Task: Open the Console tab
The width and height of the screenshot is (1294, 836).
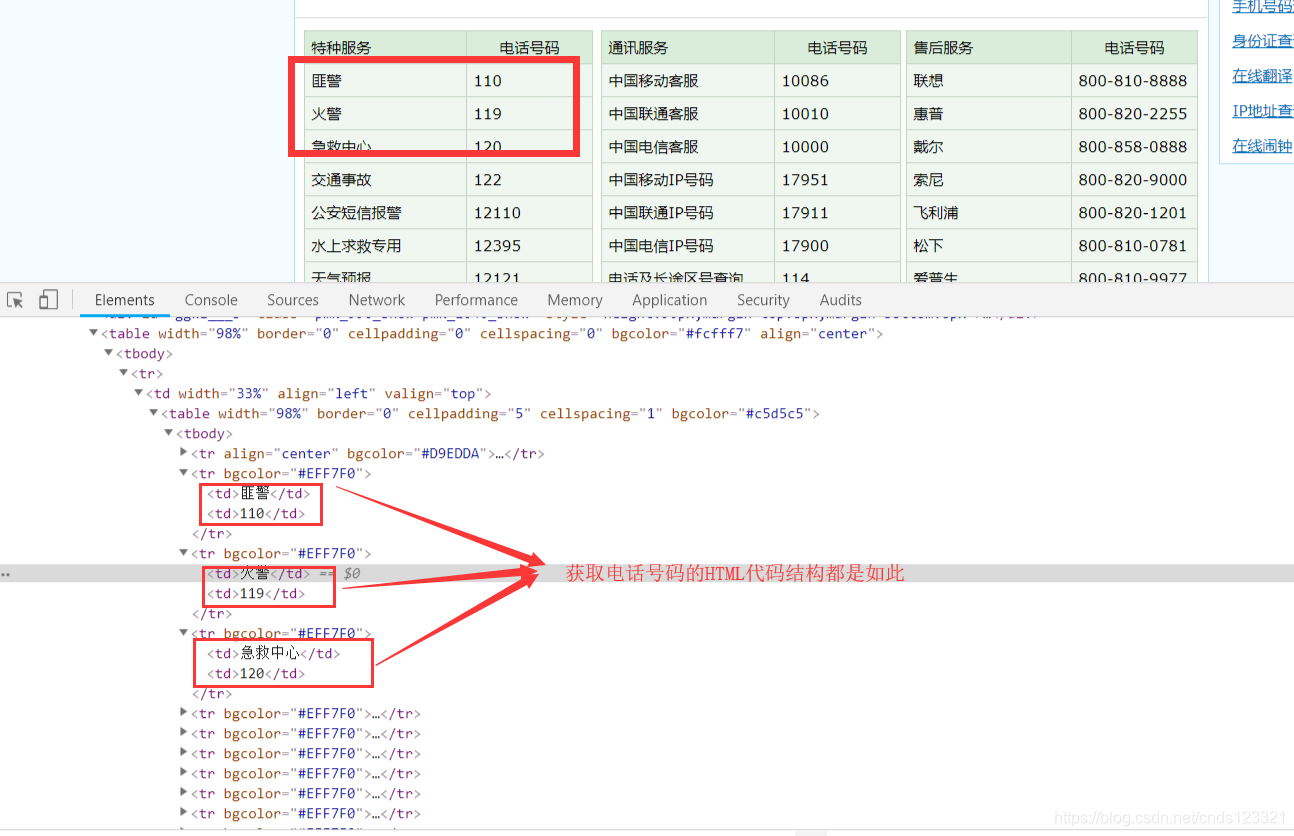Action: click(x=211, y=300)
